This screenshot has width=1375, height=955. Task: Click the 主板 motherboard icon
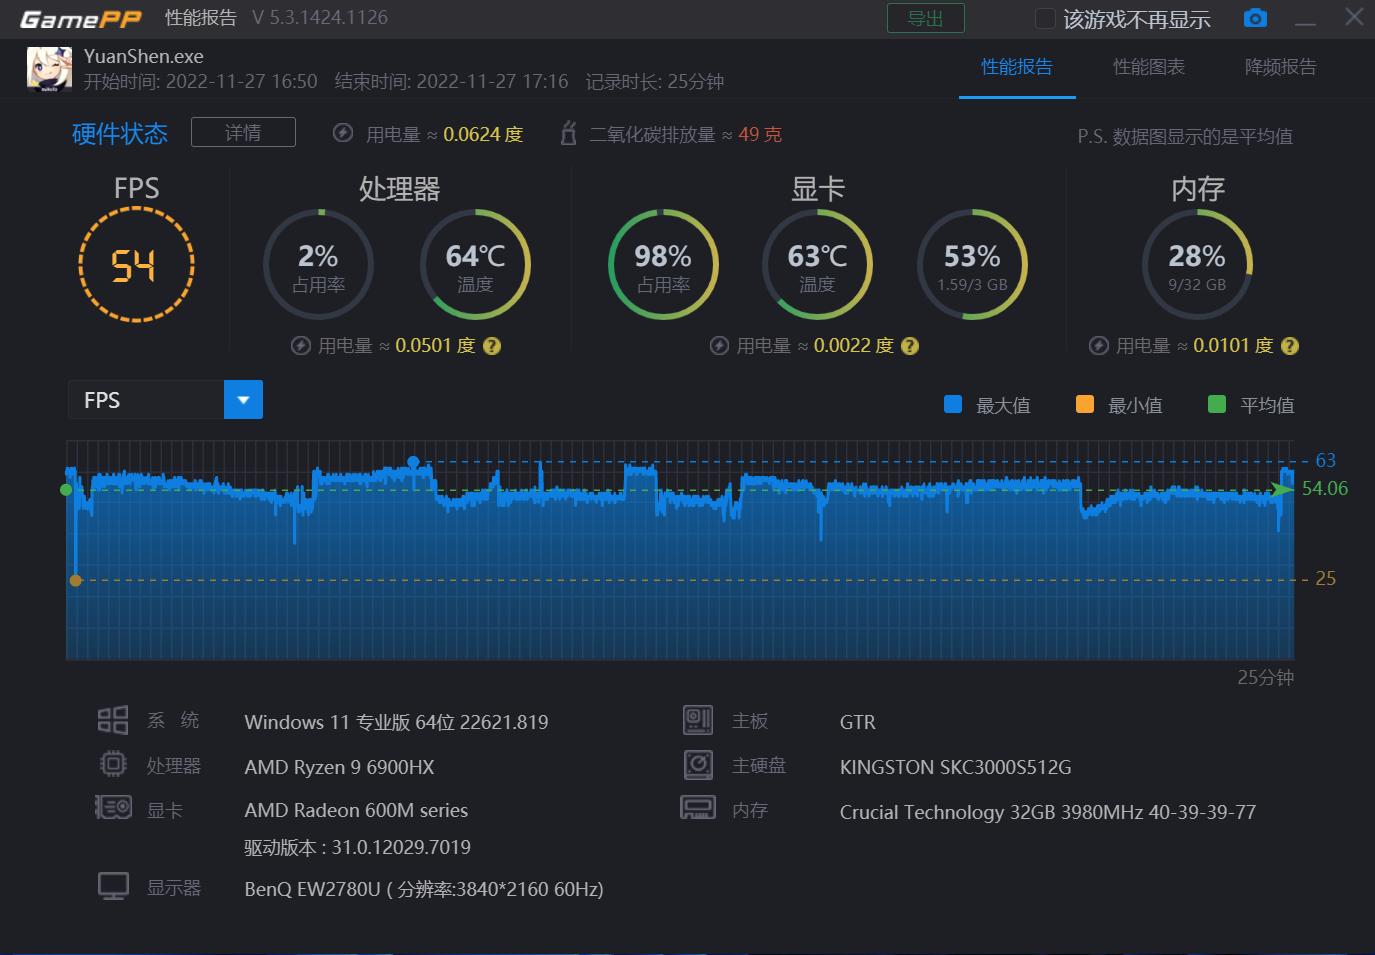698,719
